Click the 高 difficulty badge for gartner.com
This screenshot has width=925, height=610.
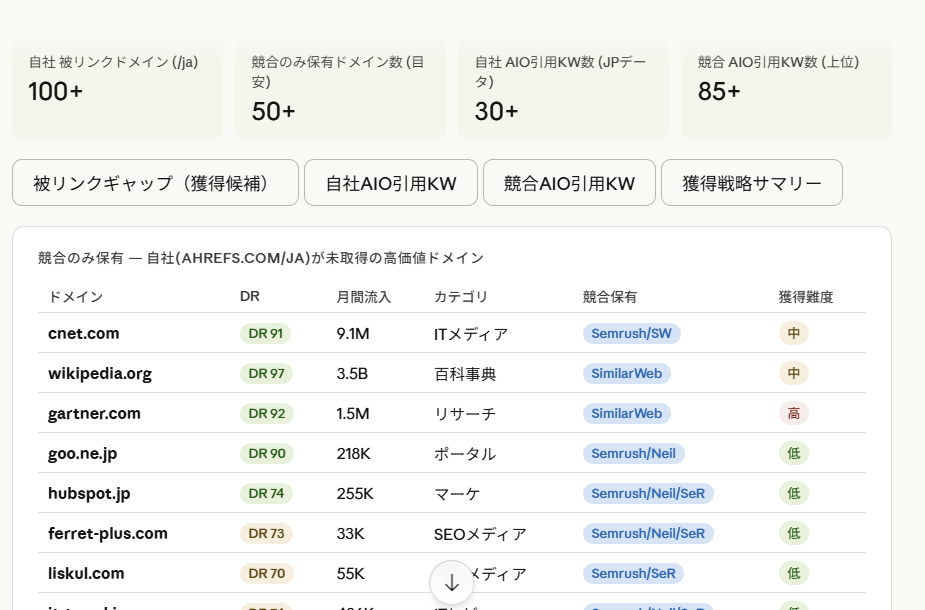click(x=793, y=413)
